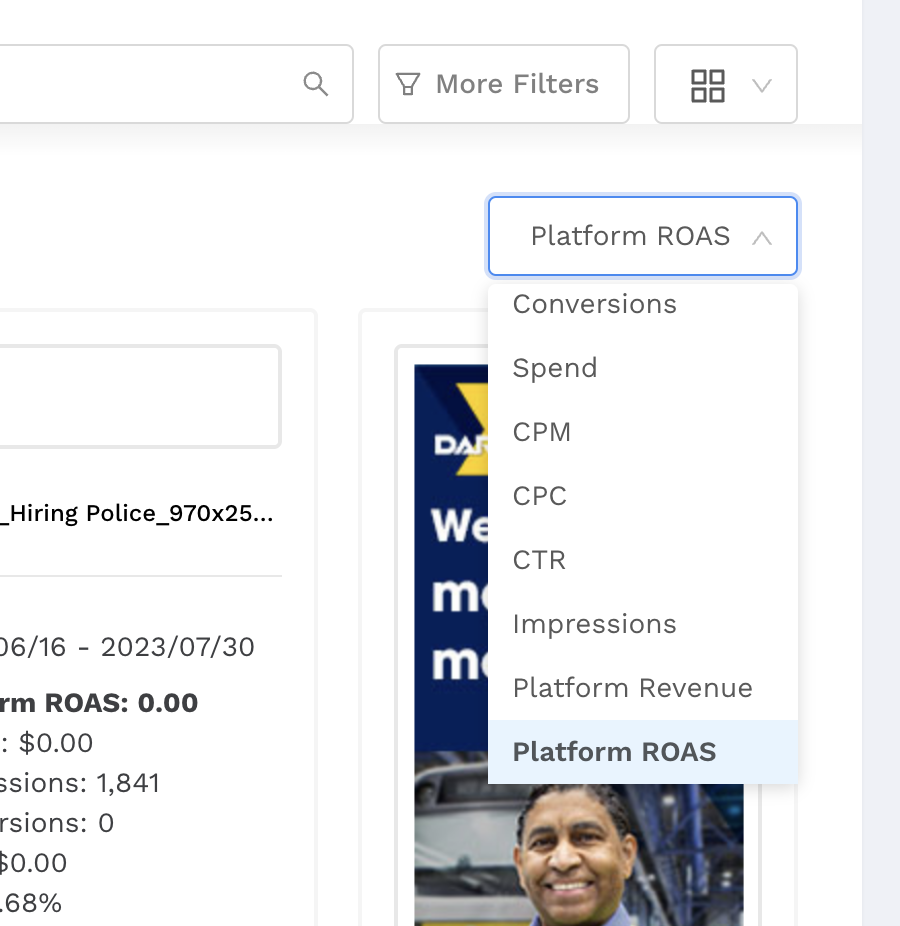Click the search magnifier icon
This screenshot has width=900, height=926.
[x=315, y=84]
